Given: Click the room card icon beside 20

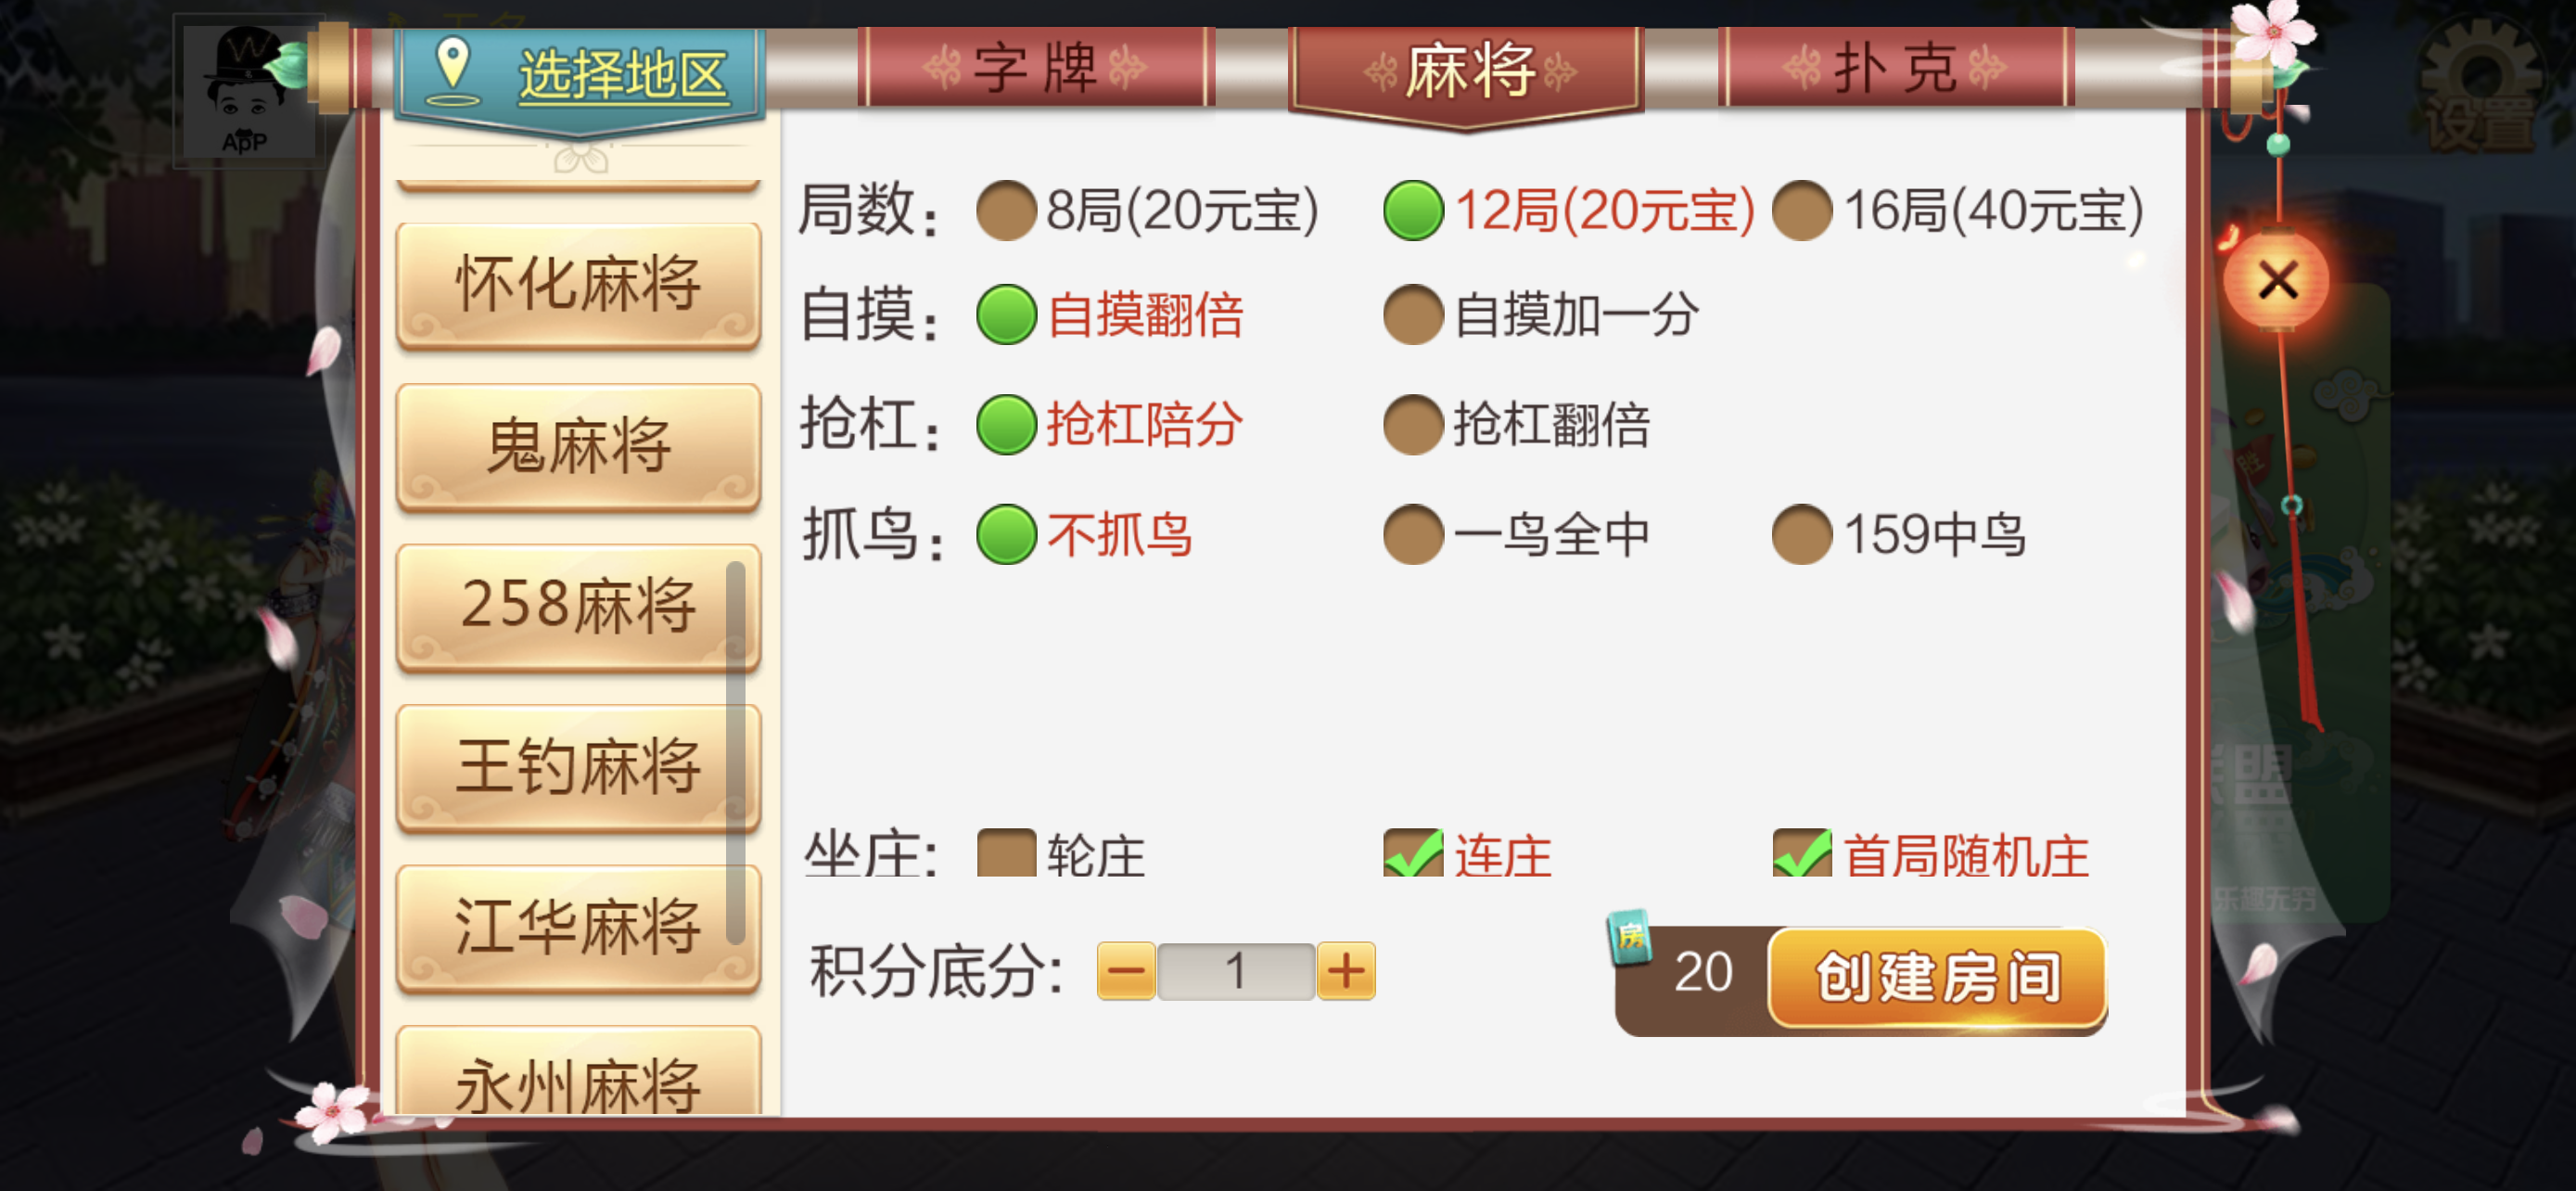Looking at the screenshot, I should tap(1629, 938).
